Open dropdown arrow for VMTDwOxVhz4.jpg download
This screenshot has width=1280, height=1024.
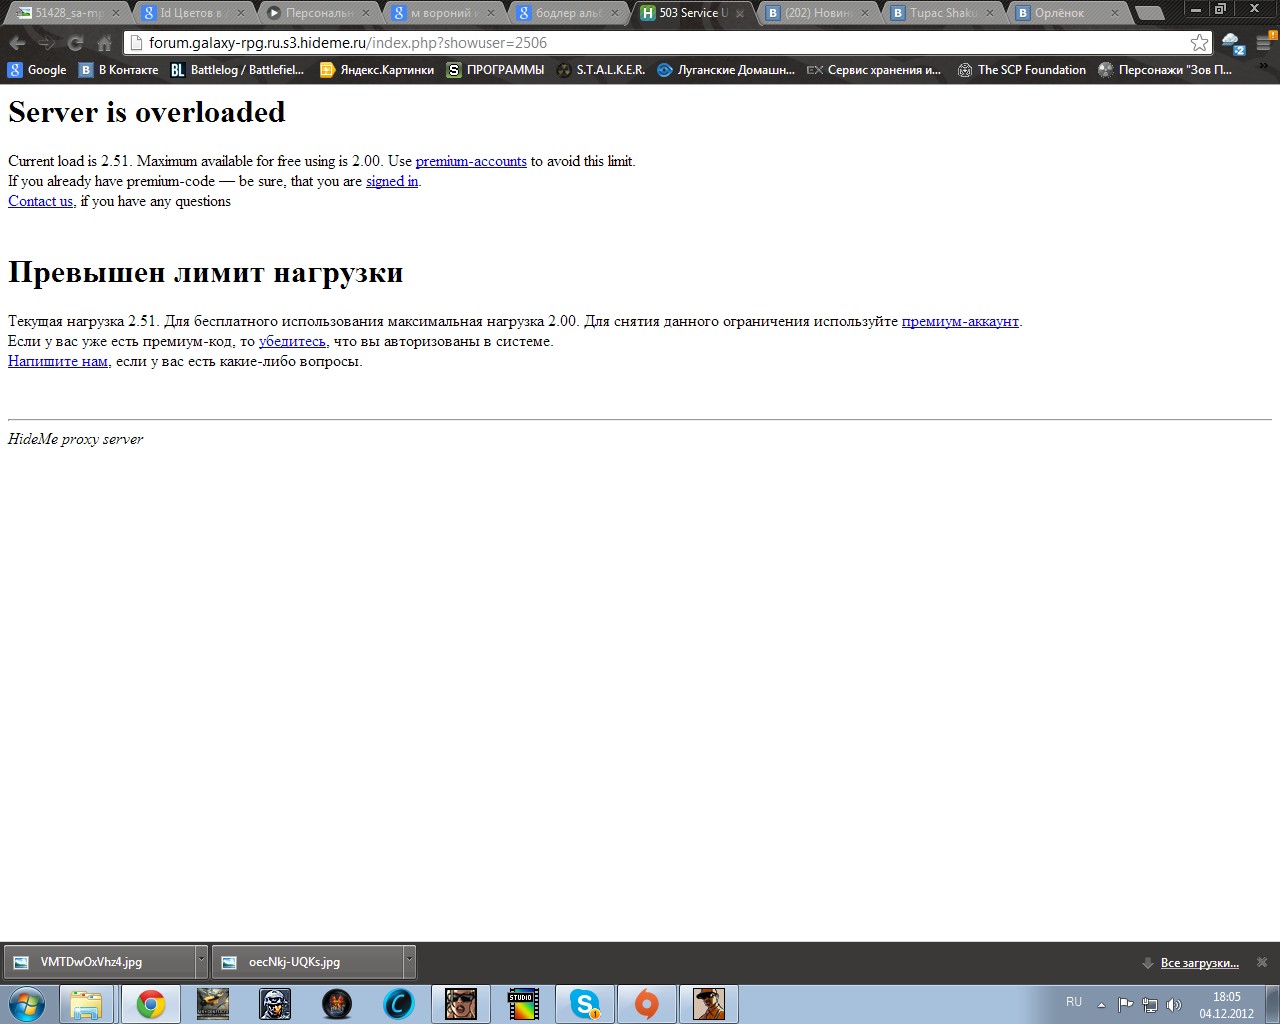(x=201, y=962)
